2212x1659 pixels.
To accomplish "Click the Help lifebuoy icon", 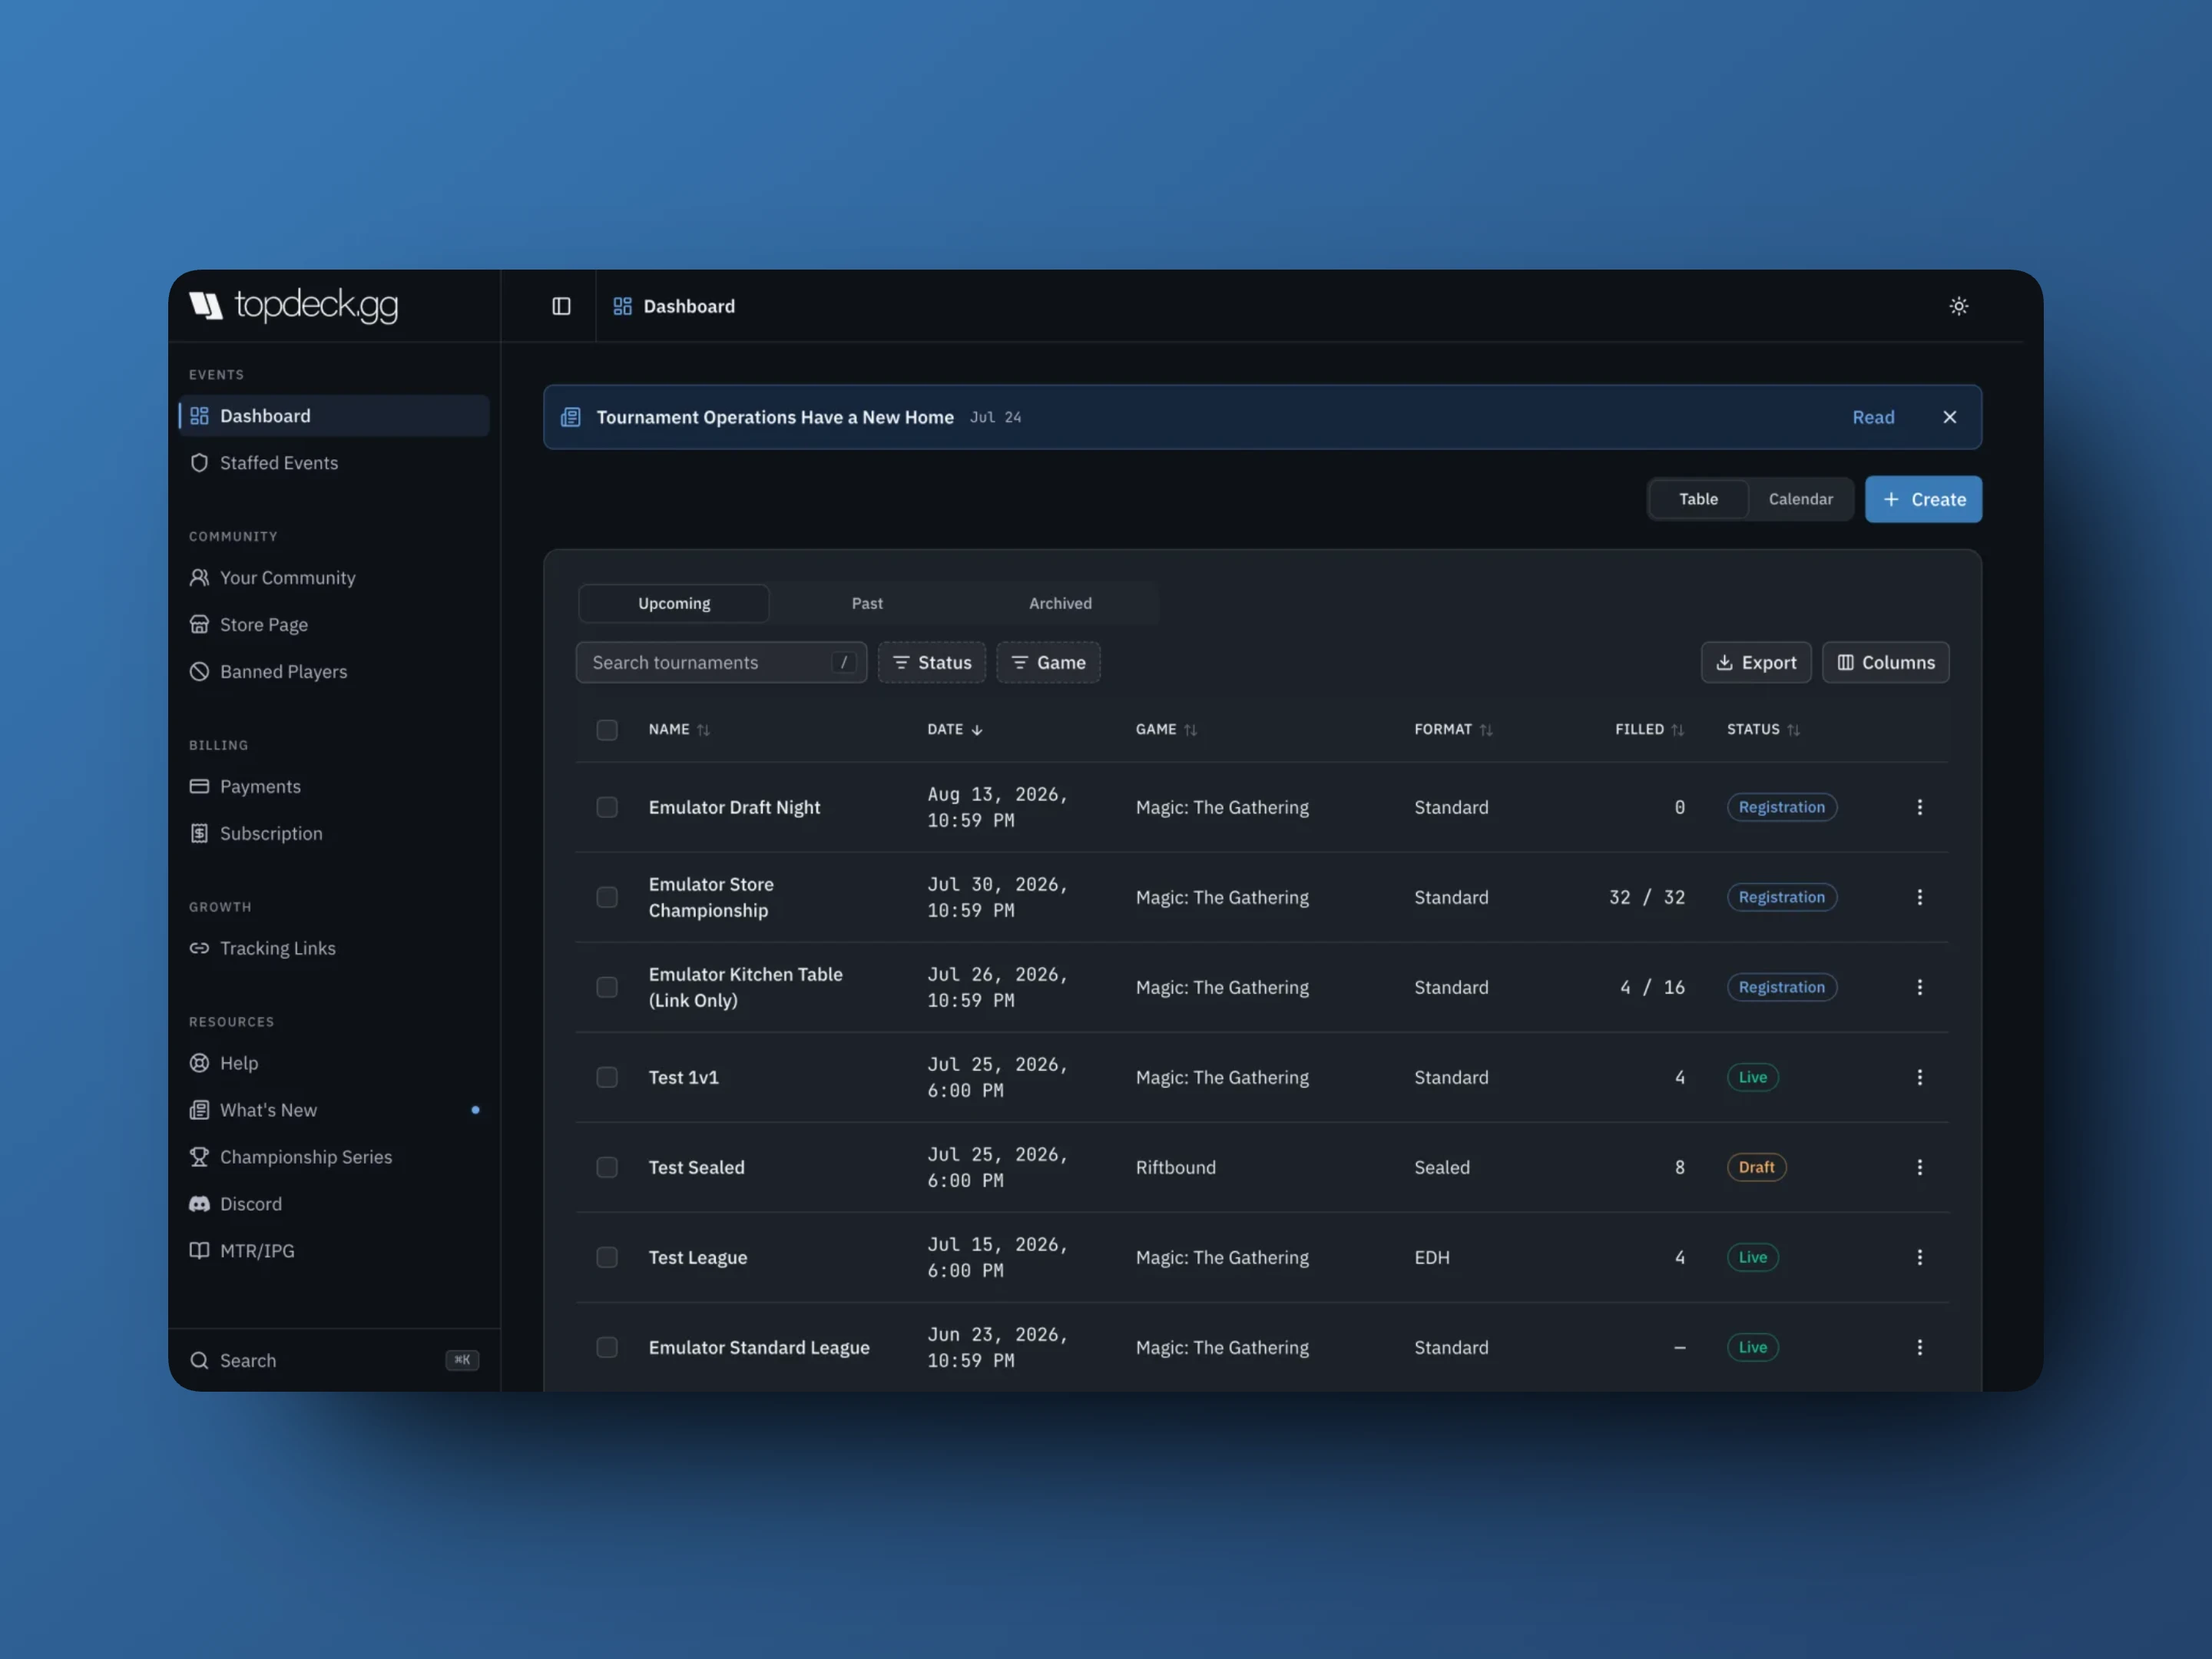I will click(199, 1063).
